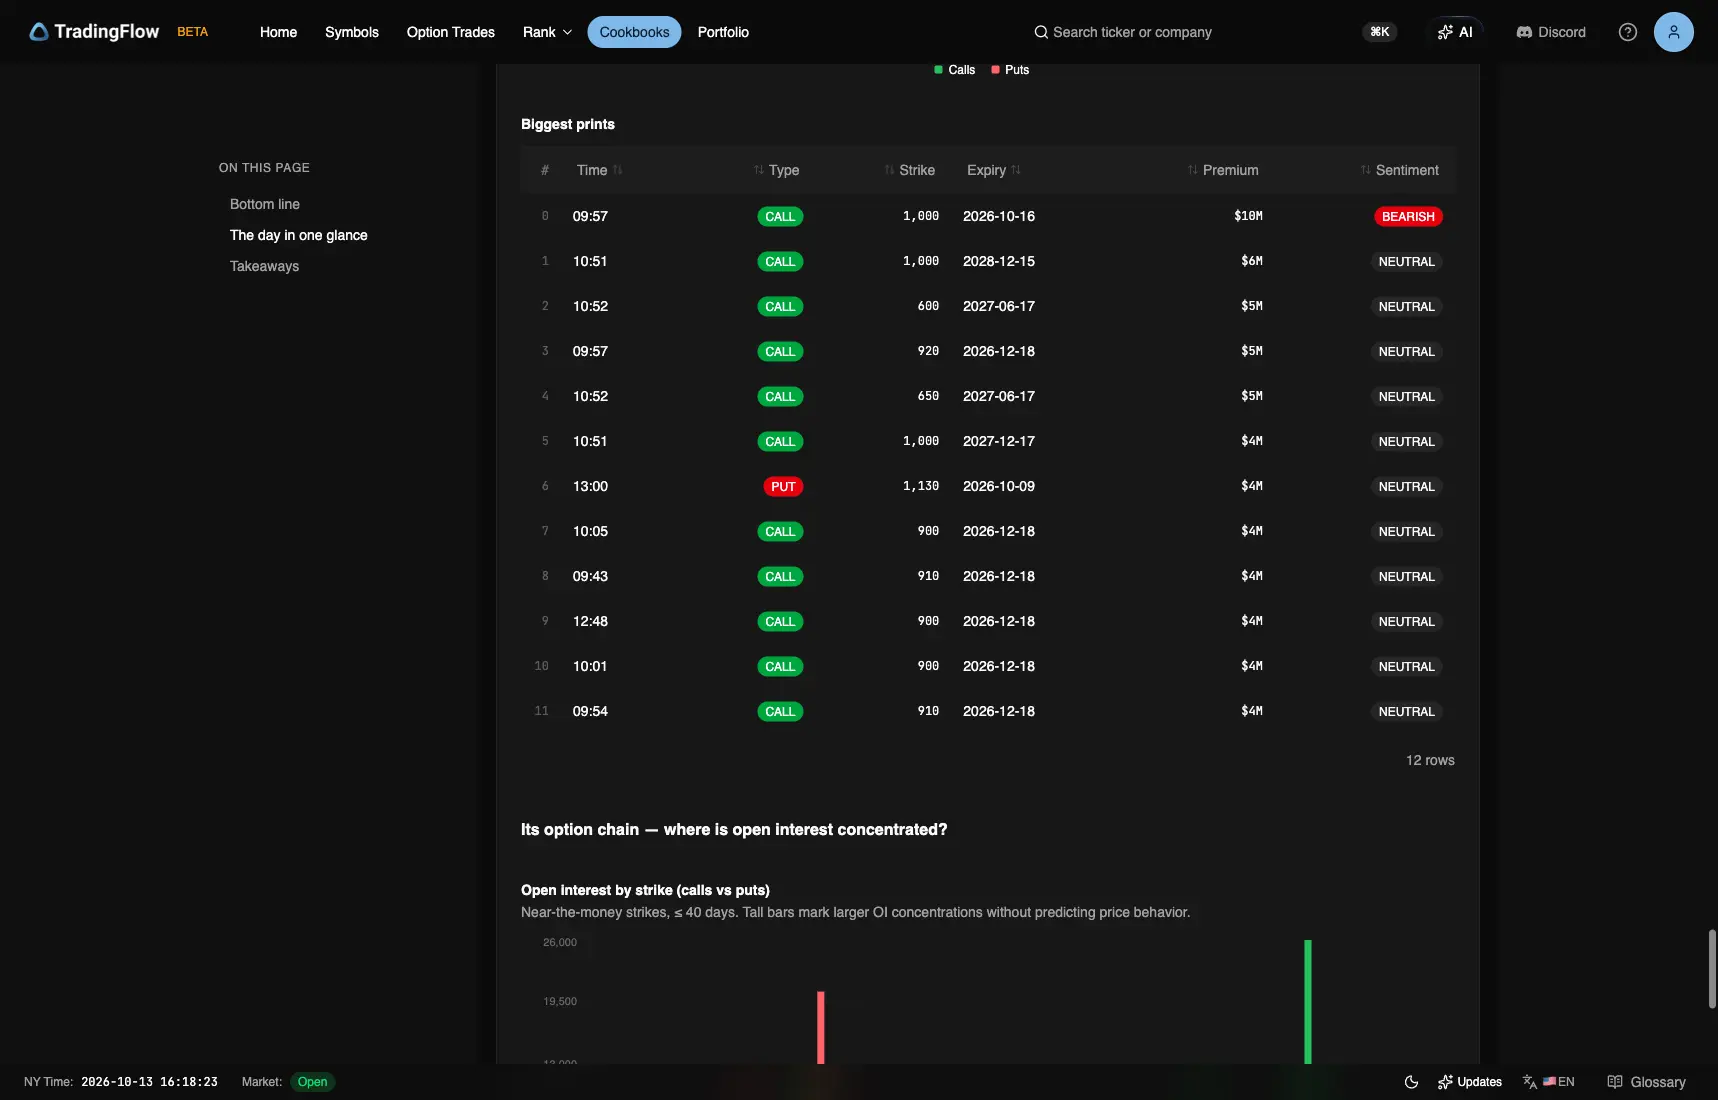
Task: Open Option Trades page
Action: (x=451, y=32)
